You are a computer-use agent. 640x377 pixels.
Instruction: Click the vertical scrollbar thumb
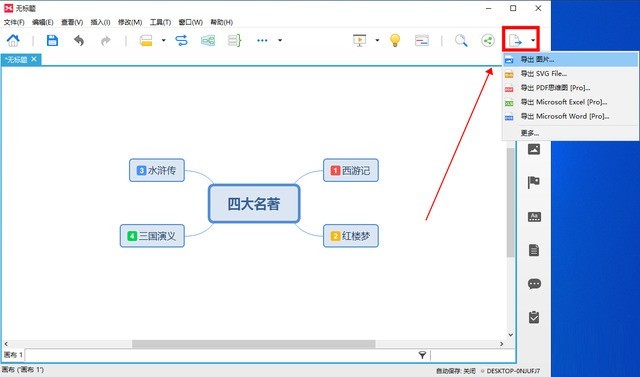click(x=510, y=202)
